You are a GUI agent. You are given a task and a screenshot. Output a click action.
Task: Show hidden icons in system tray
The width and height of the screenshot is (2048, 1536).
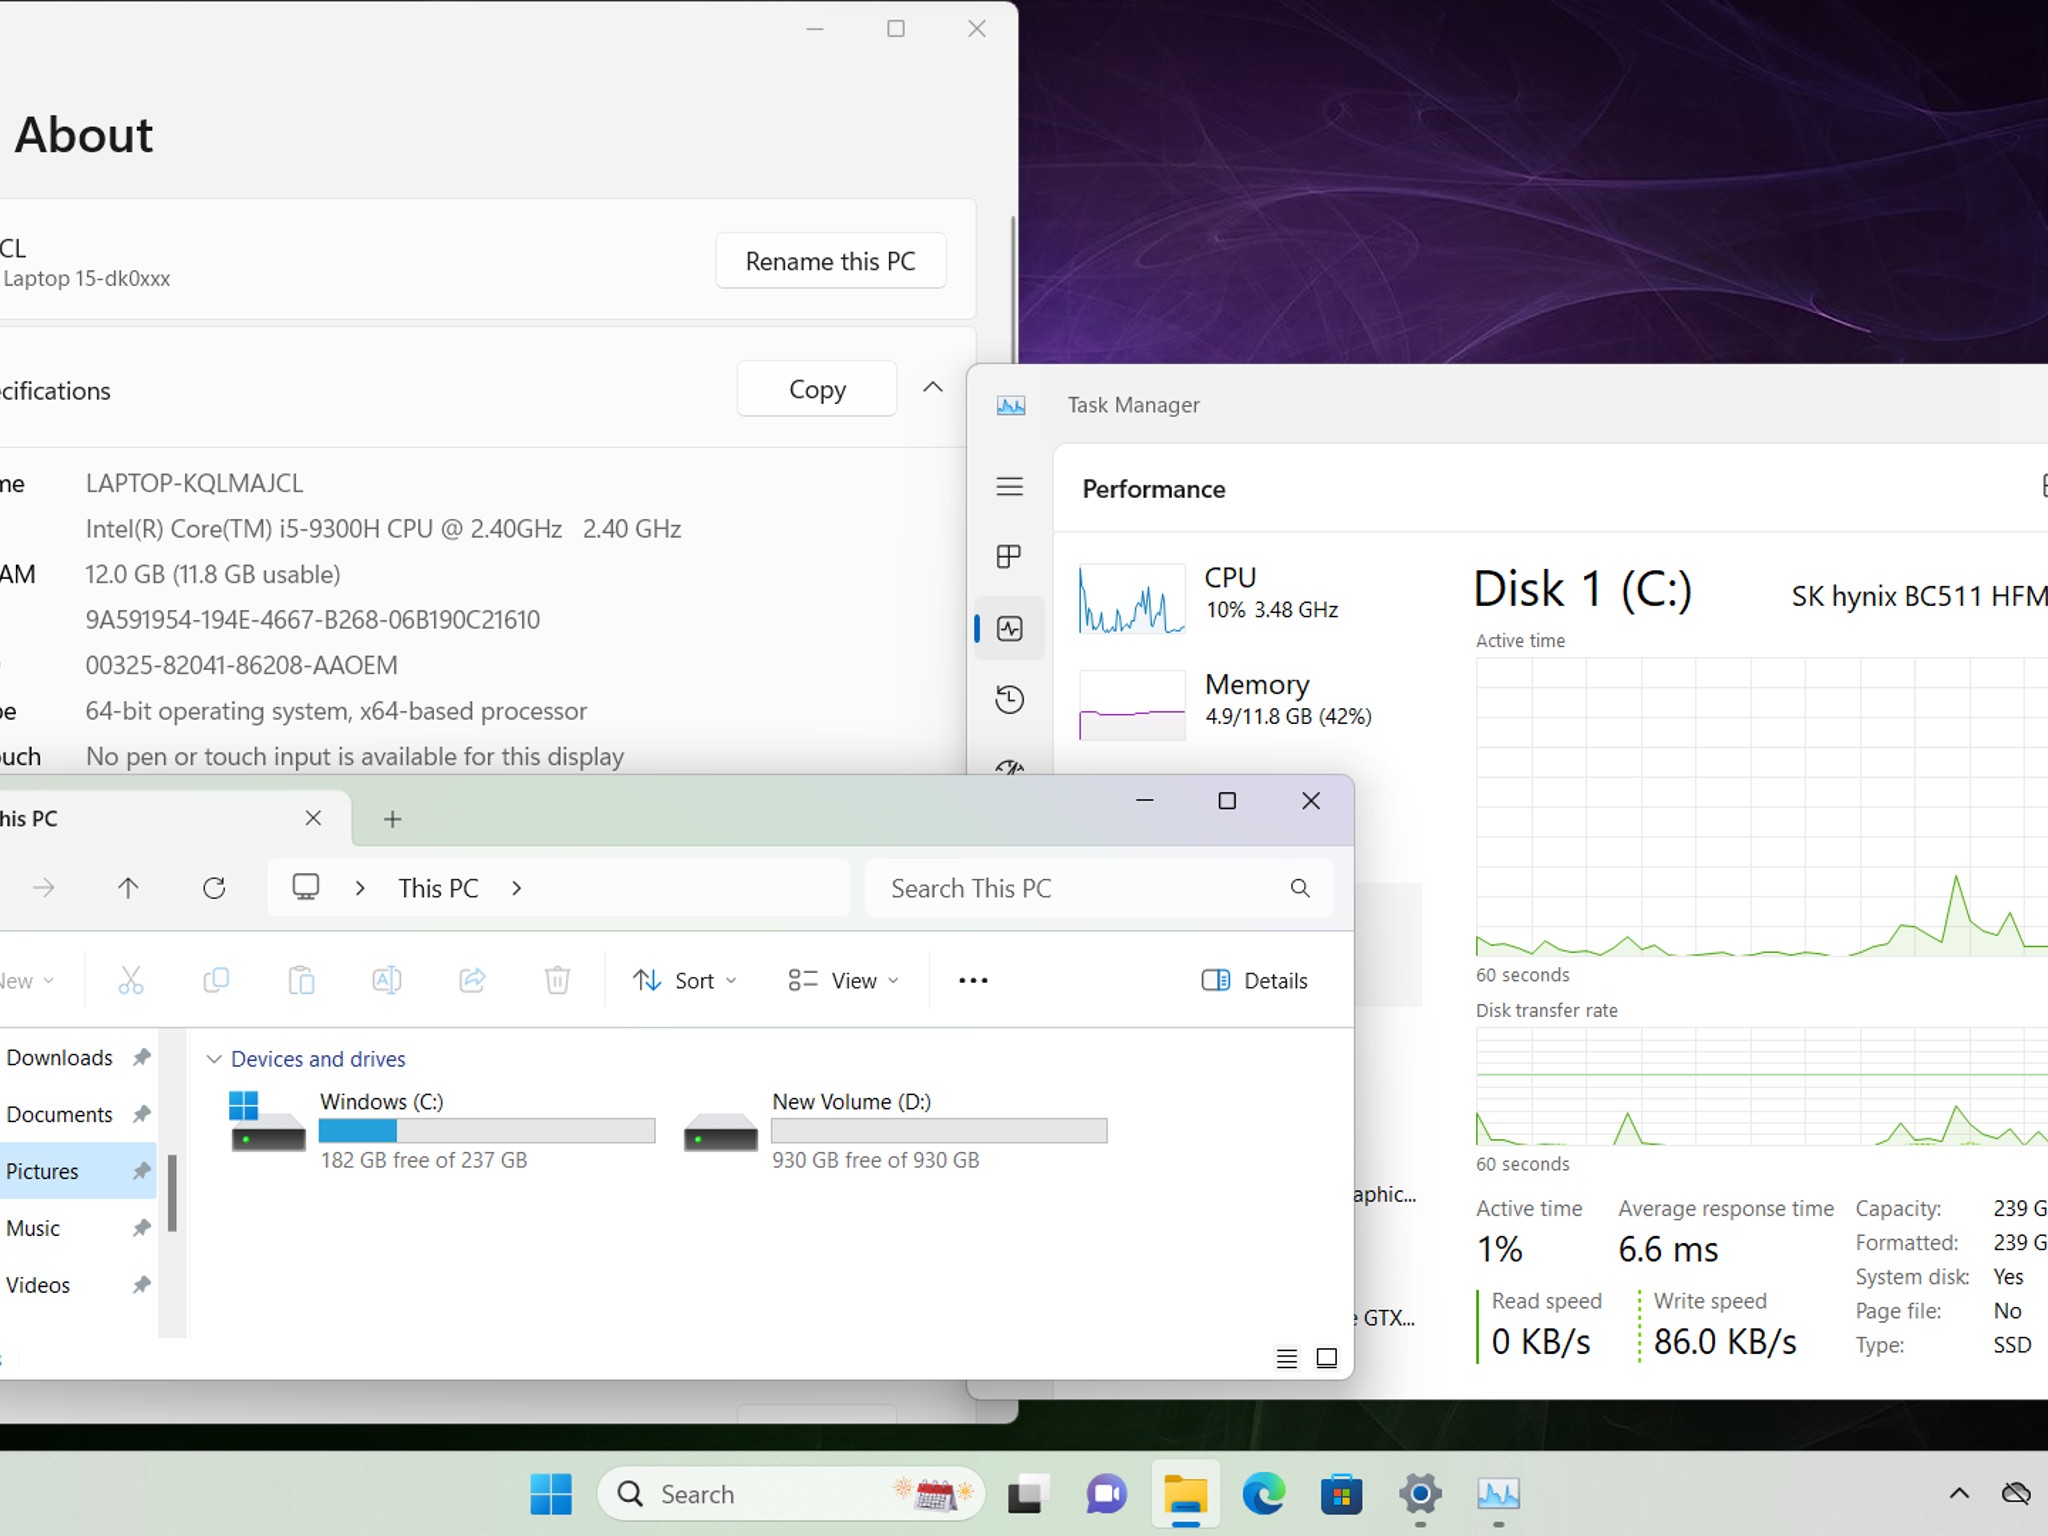pyautogui.click(x=1959, y=1494)
